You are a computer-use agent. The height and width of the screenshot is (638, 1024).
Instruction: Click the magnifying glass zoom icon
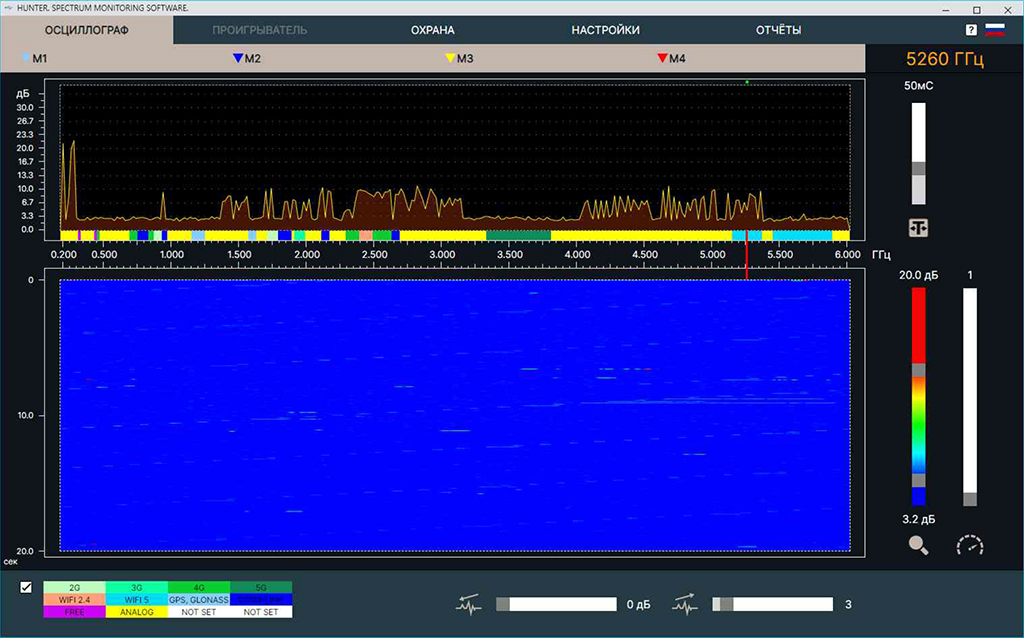(x=918, y=545)
